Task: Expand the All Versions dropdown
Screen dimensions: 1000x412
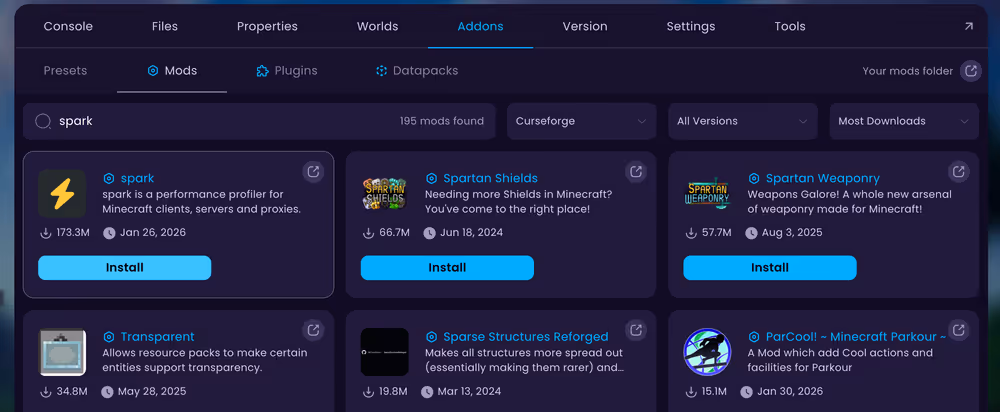Action: 742,121
